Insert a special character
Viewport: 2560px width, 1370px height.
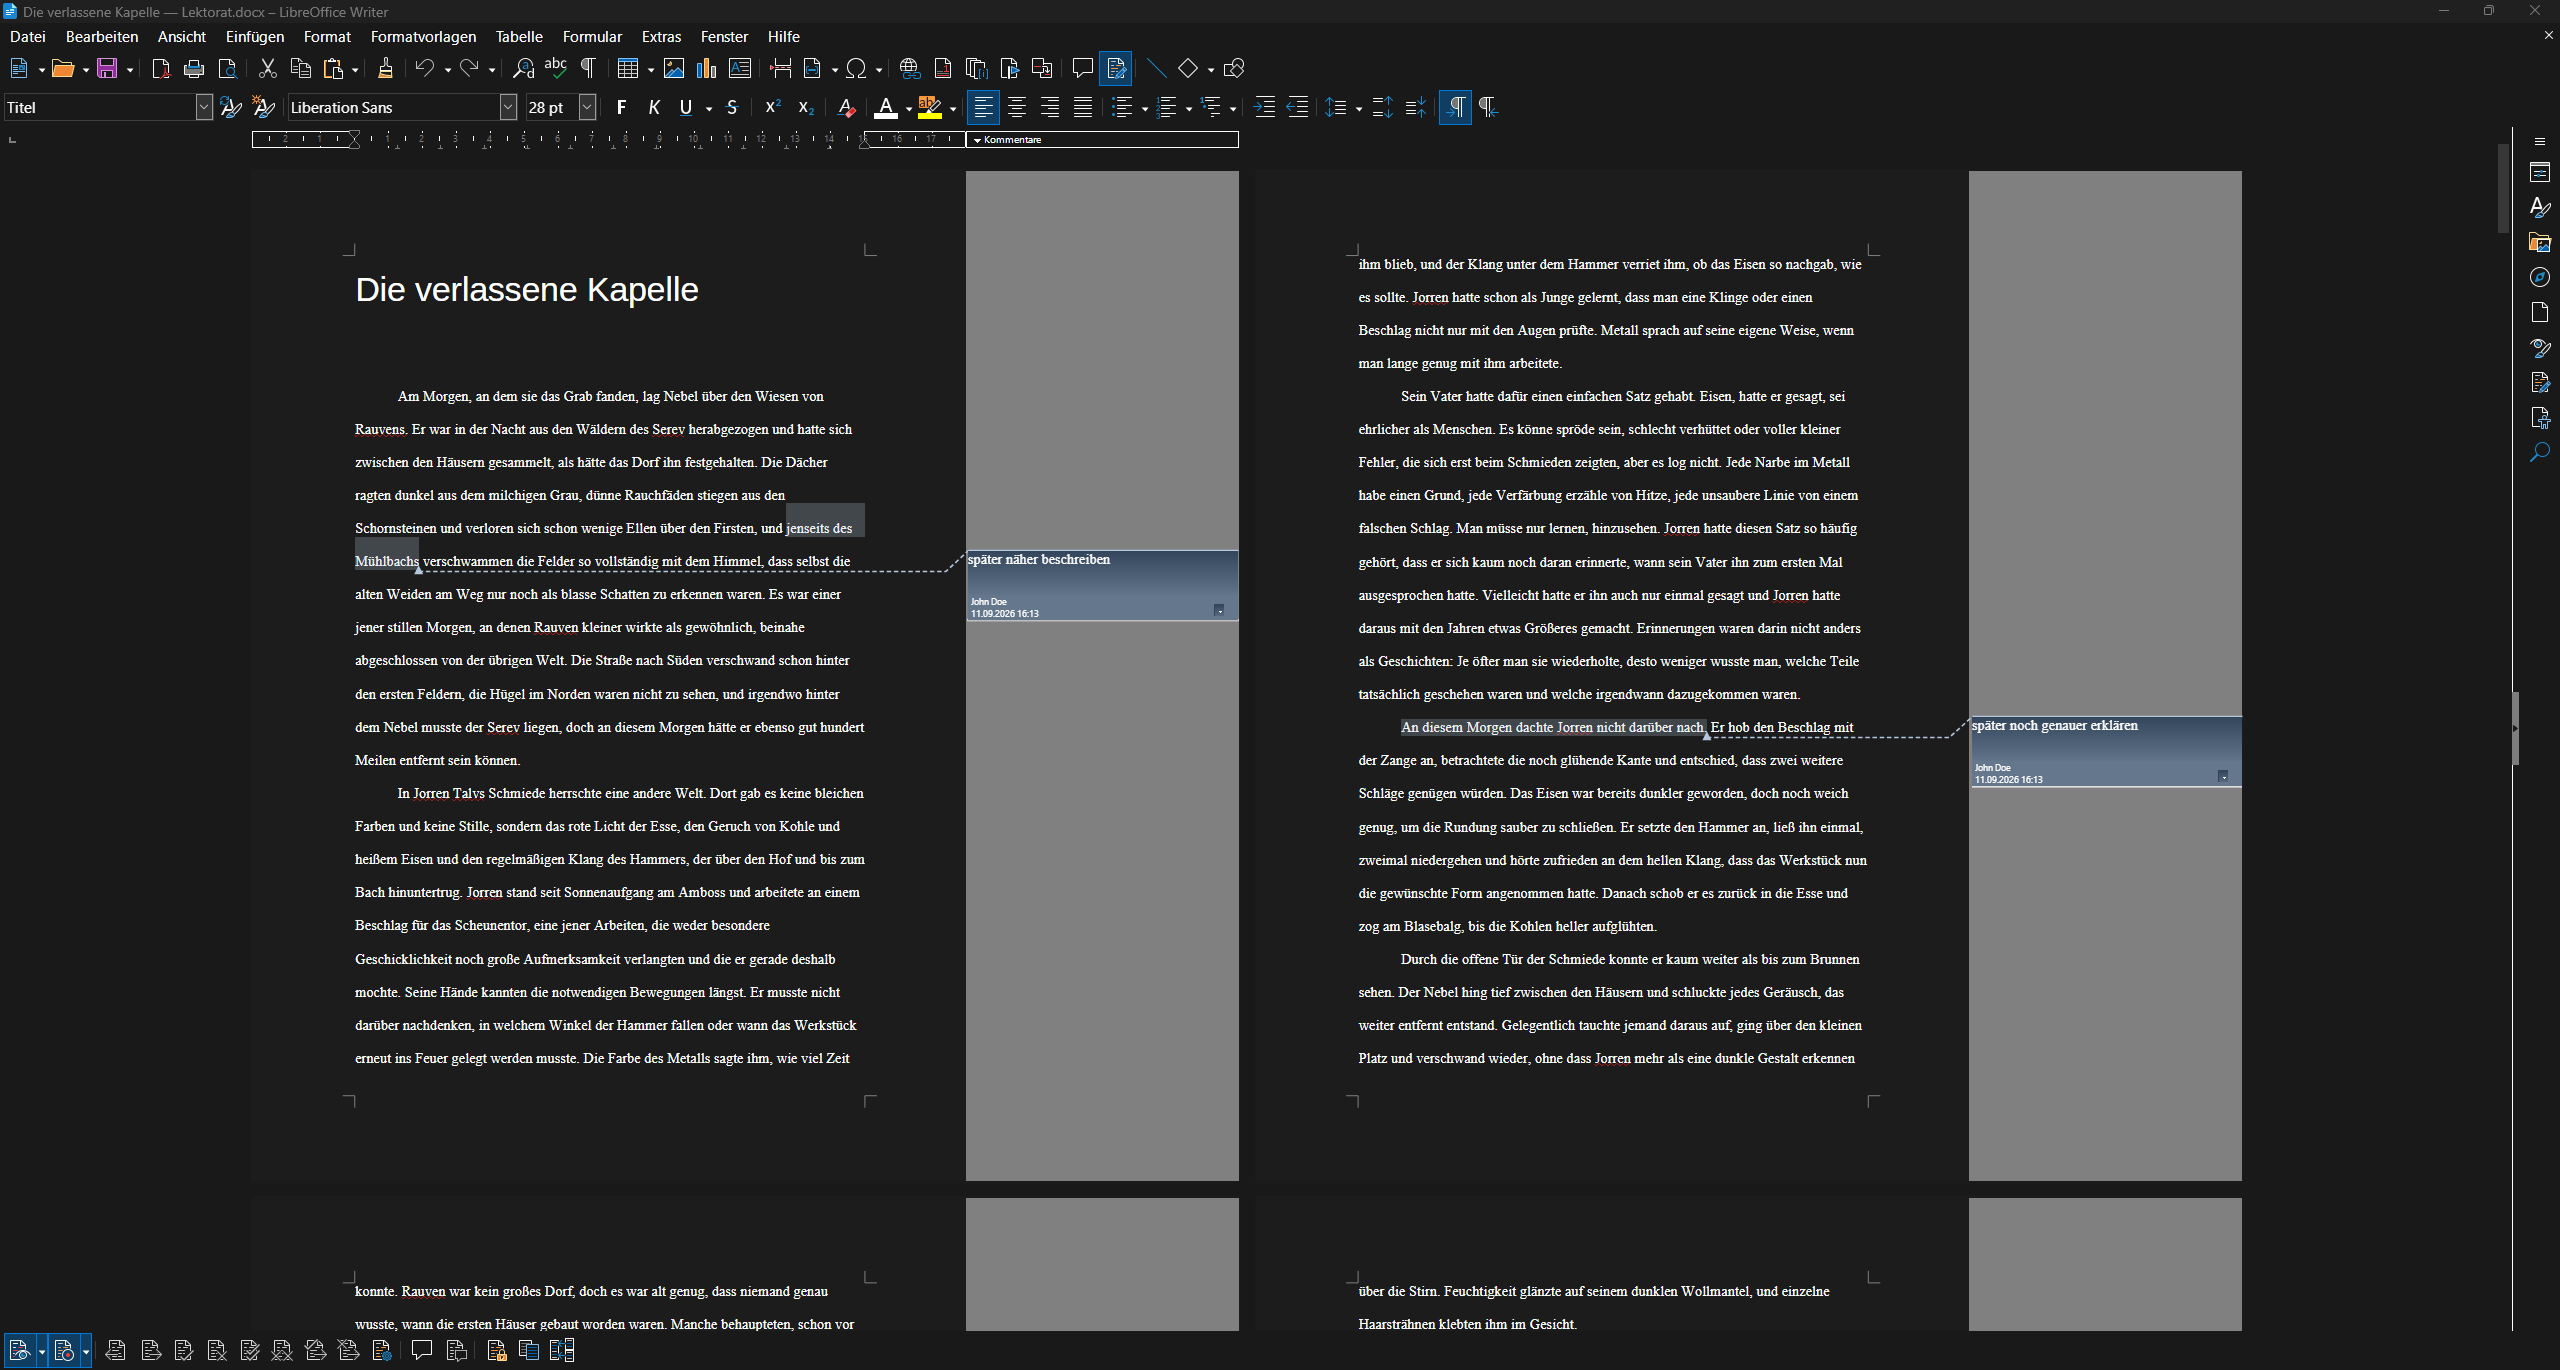(x=856, y=68)
